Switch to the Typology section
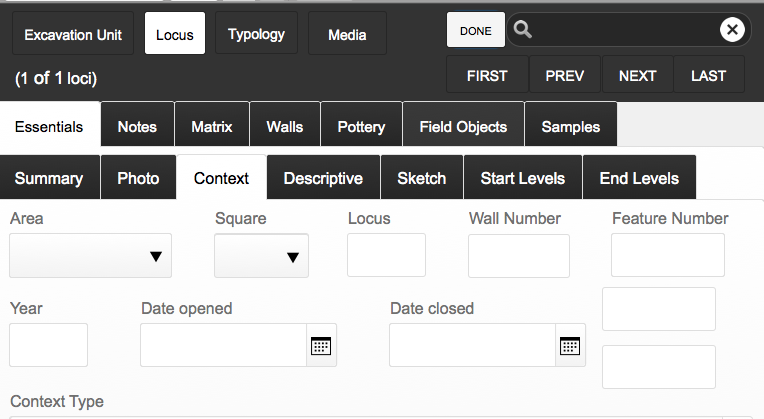The width and height of the screenshot is (764, 419). [256, 34]
